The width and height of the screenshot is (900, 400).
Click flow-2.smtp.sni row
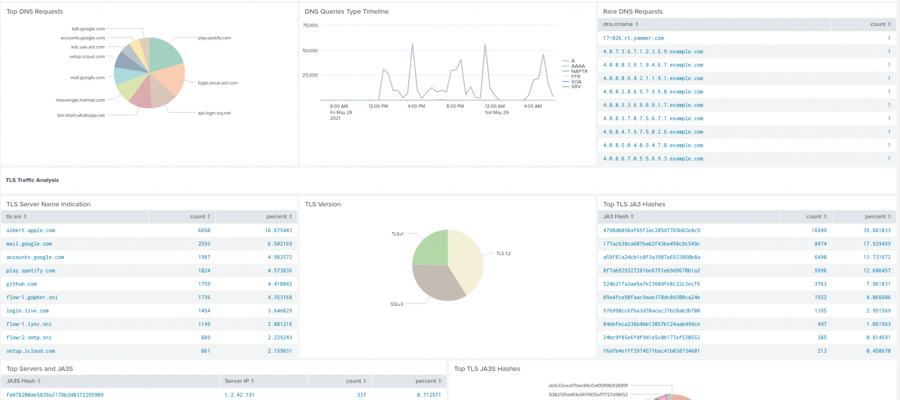(x=149, y=337)
